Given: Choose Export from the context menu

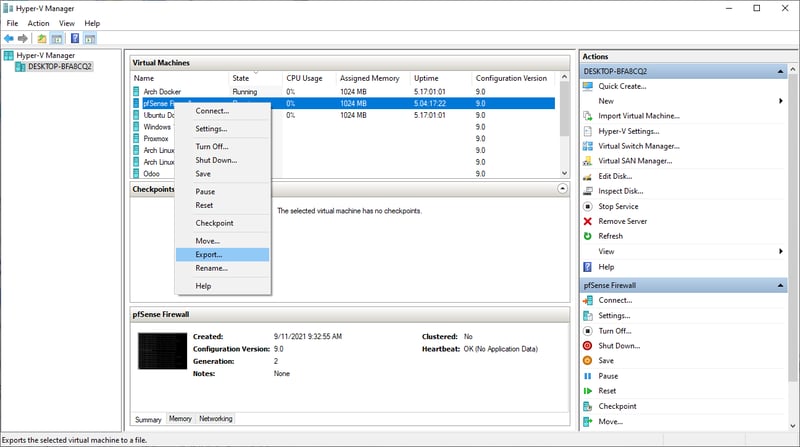Looking at the screenshot, I should click(208, 255).
